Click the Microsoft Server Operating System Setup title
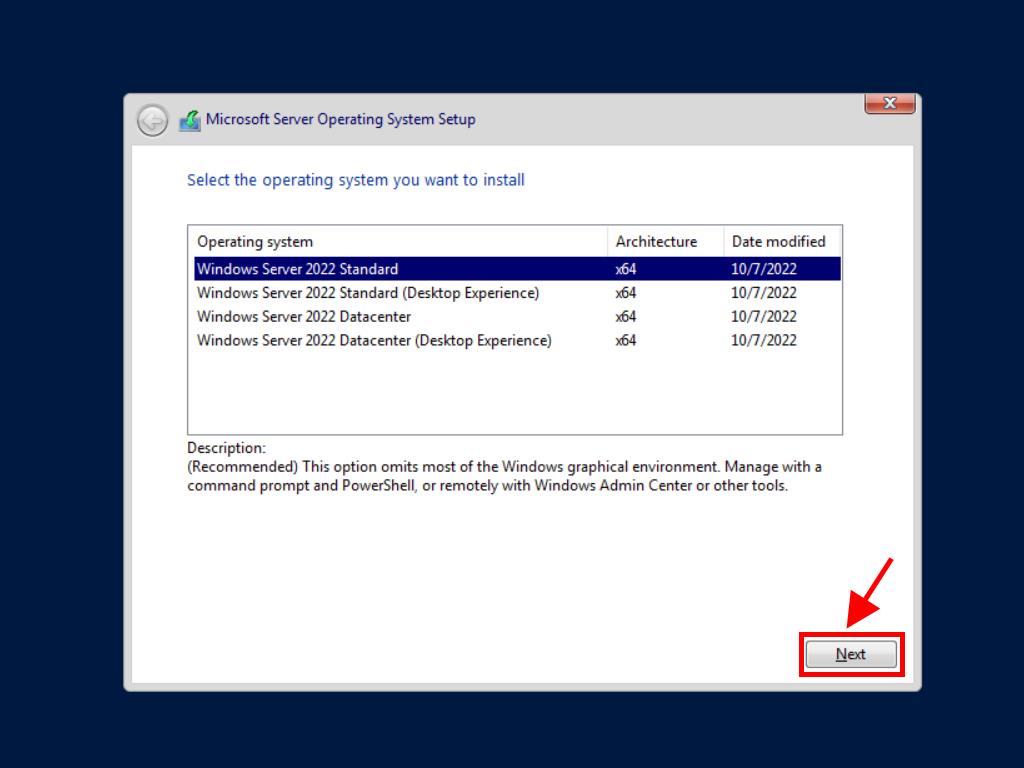The width and height of the screenshot is (1024, 768). pos(340,119)
